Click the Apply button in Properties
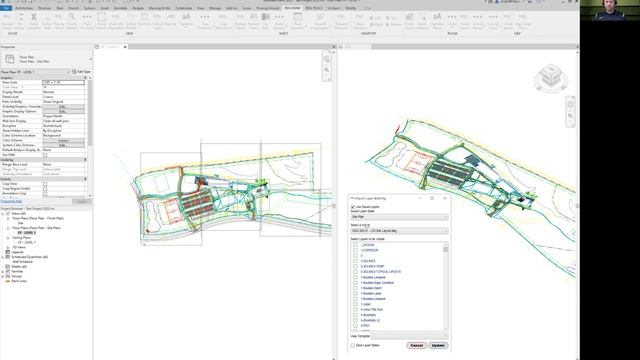The image size is (640, 360). [82, 202]
